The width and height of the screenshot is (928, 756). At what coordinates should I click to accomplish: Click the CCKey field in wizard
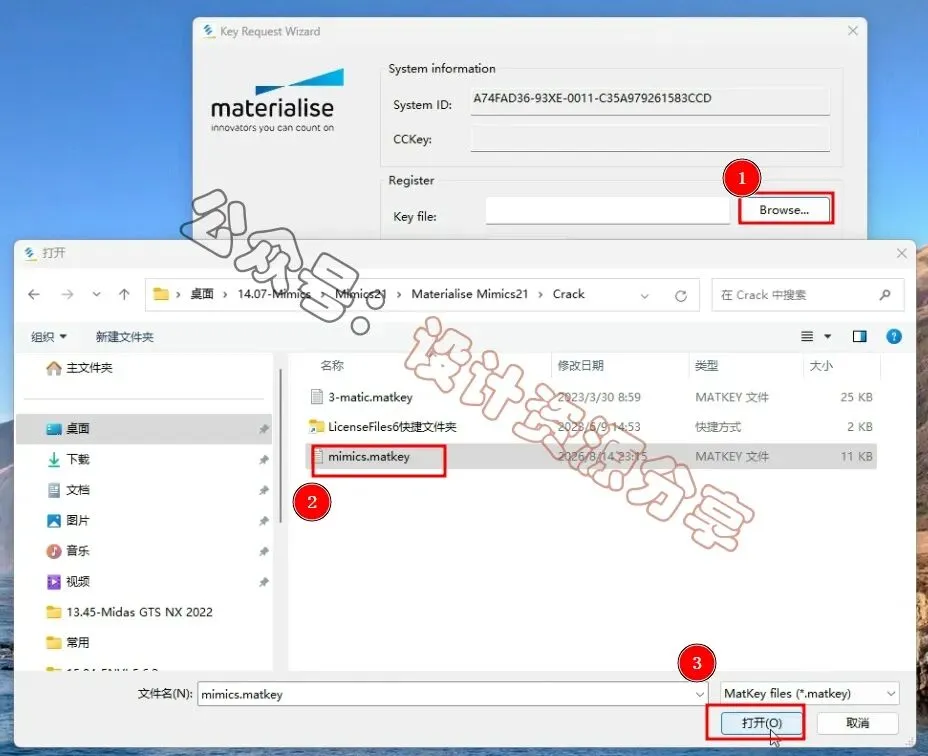tap(650, 139)
